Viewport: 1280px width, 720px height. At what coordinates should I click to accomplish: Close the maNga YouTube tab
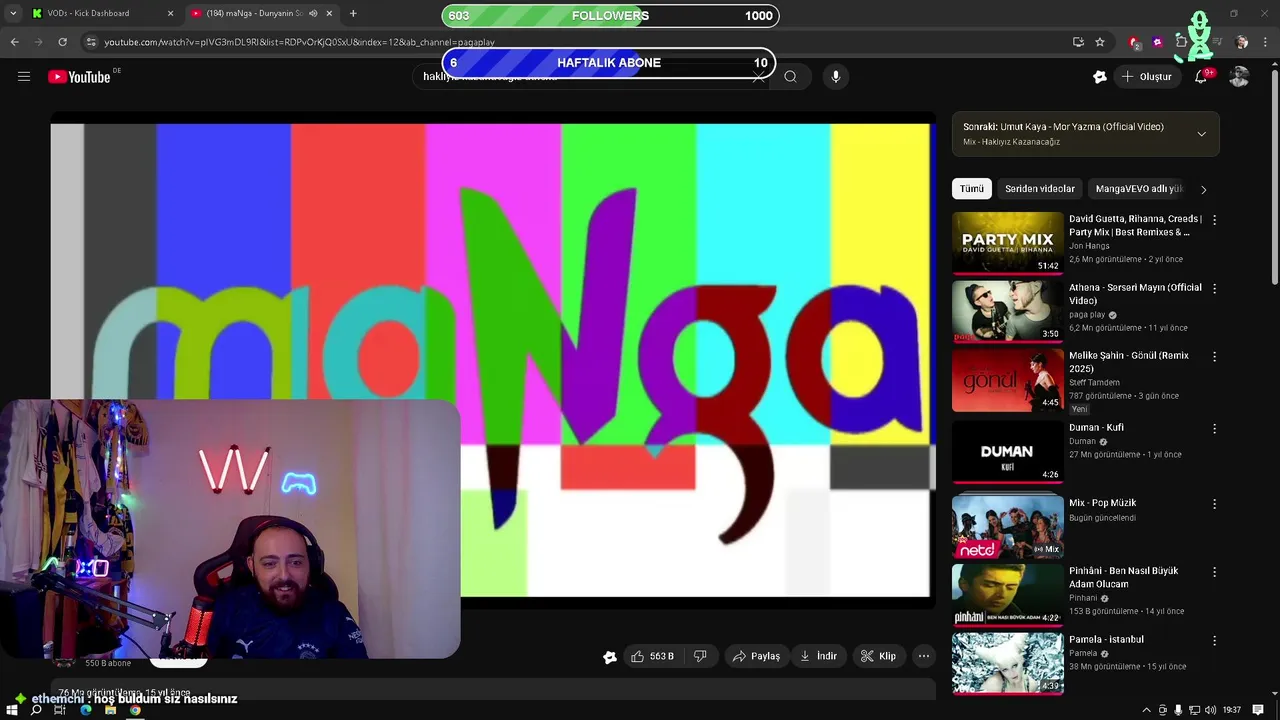pyautogui.click(x=329, y=13)
